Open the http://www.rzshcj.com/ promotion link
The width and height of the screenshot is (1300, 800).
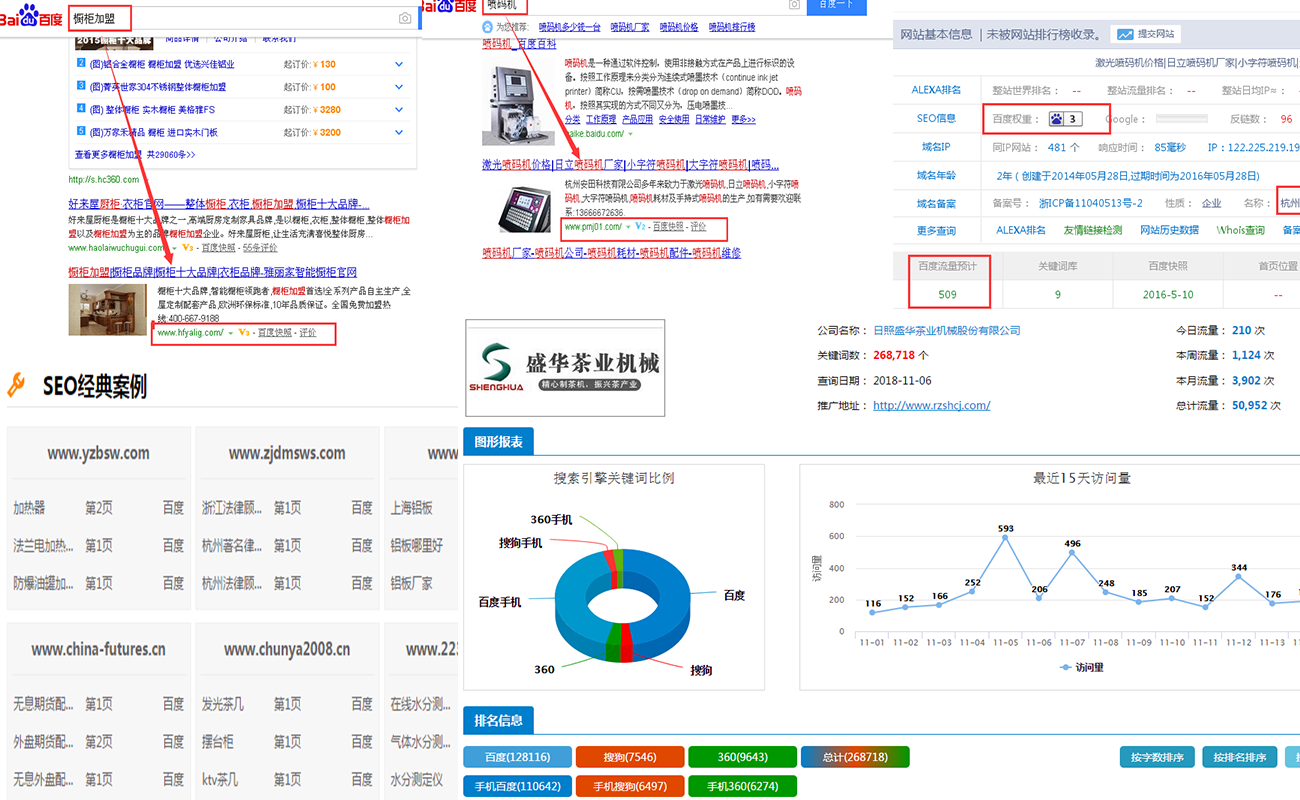pos(931,405)
